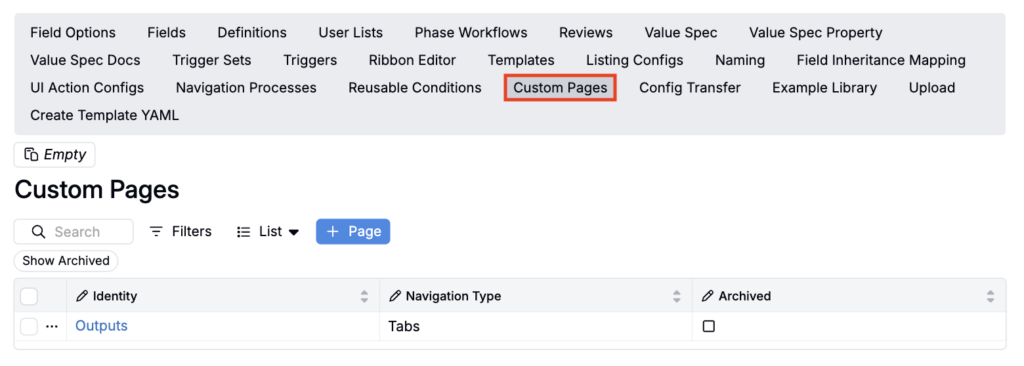Select the Outputs row checkbox

click(x=29, y=326)
